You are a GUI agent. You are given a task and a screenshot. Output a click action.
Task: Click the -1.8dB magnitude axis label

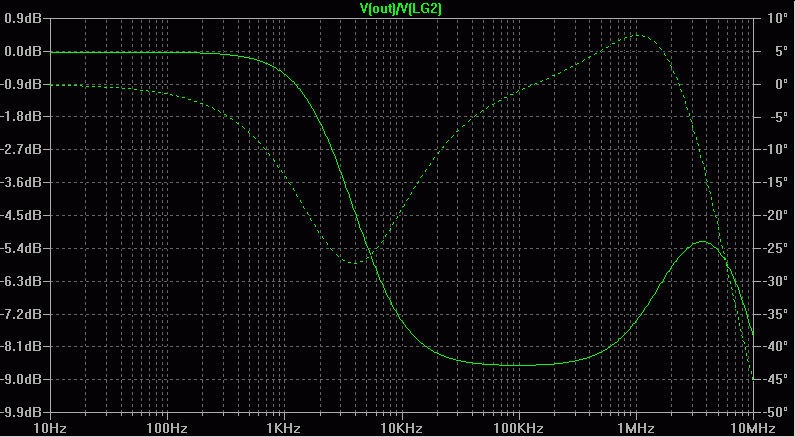point(22,117)
